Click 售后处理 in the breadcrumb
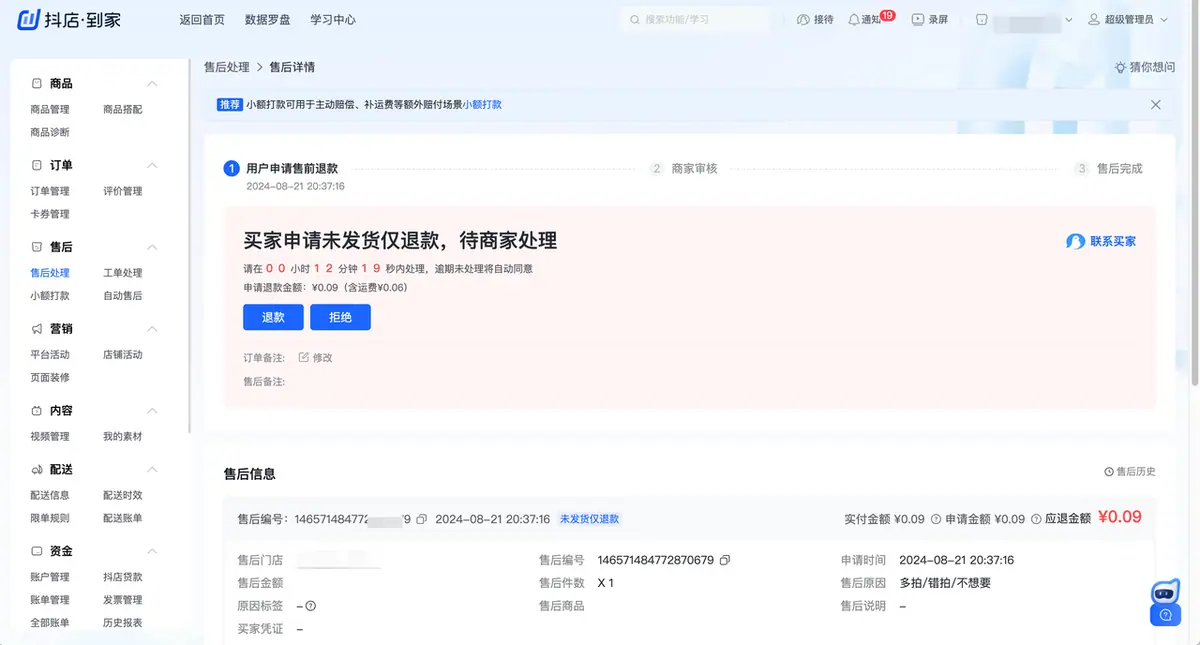This screenshot has height=645, width=1200. (x=227, y=67)
